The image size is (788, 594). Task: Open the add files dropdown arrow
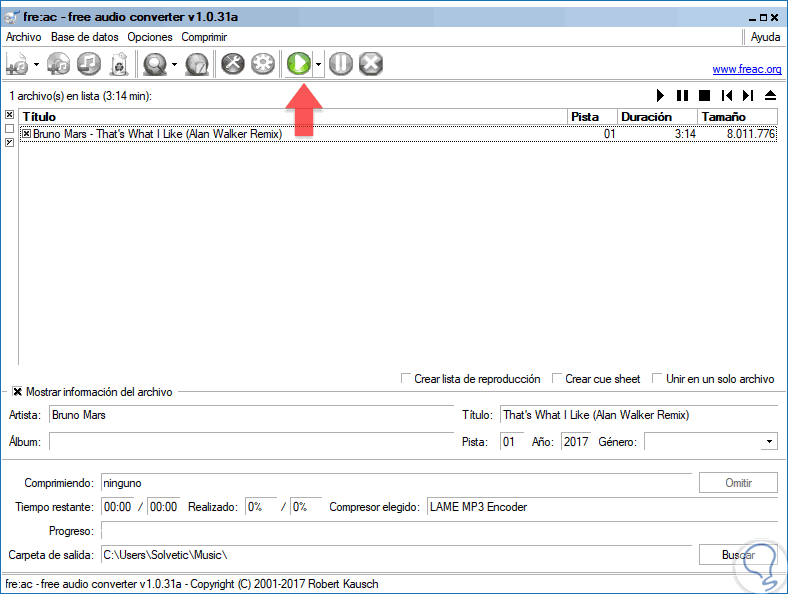tap(36, 64)
